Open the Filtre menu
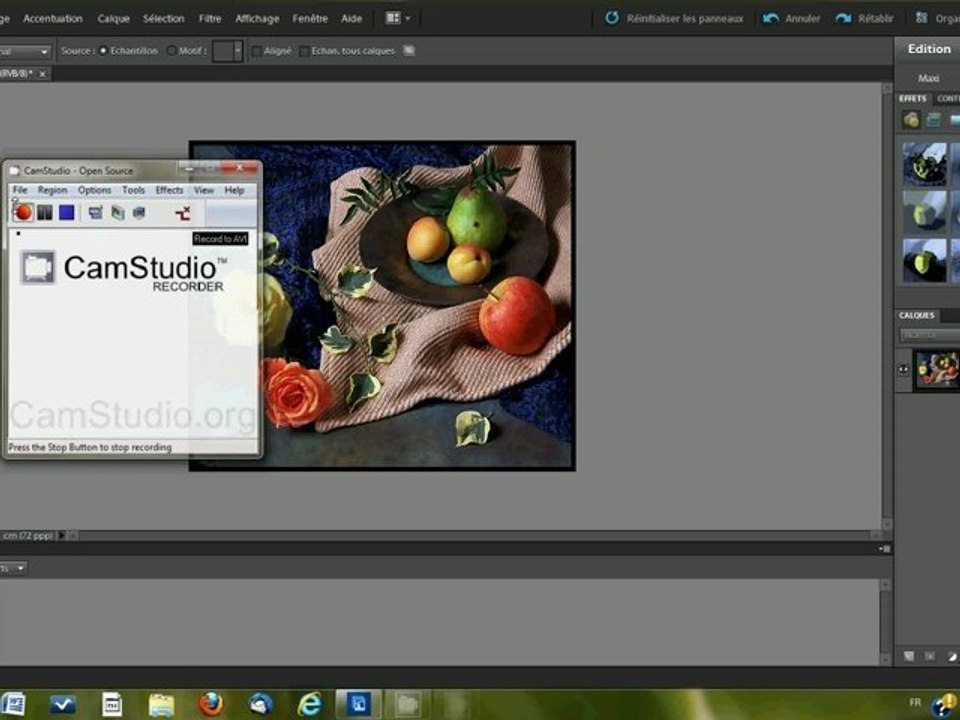 210,18
